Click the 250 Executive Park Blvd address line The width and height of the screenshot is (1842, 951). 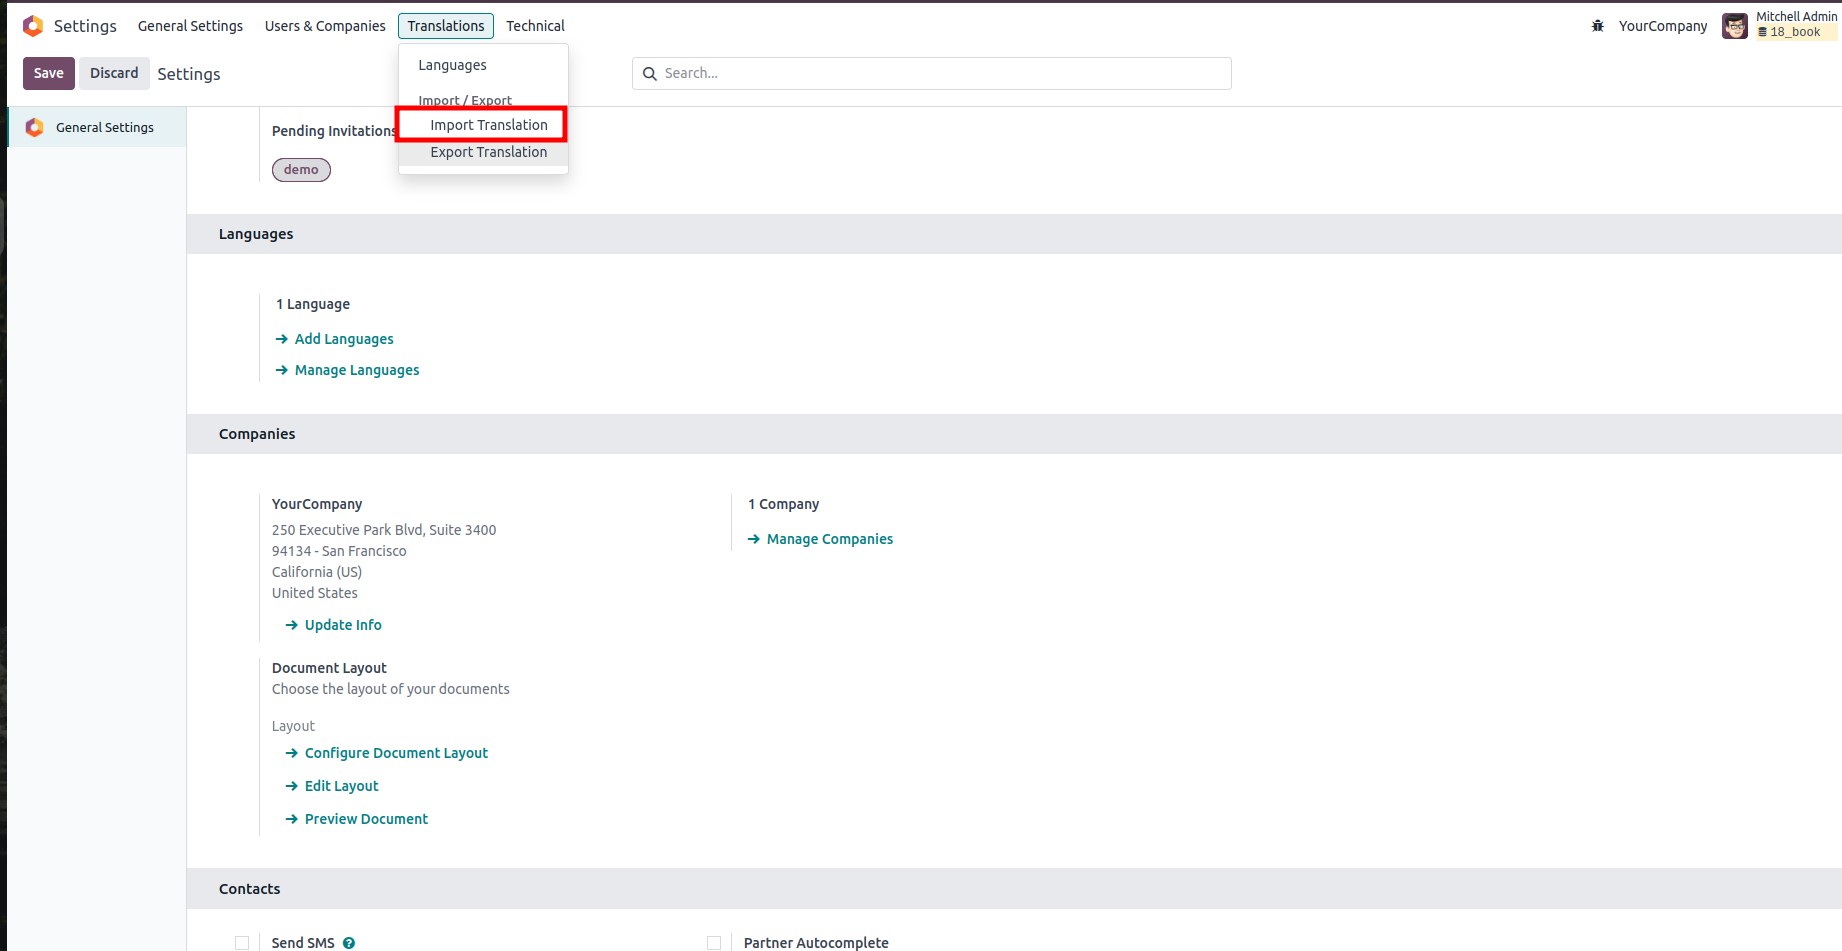[x=384, y=531]
